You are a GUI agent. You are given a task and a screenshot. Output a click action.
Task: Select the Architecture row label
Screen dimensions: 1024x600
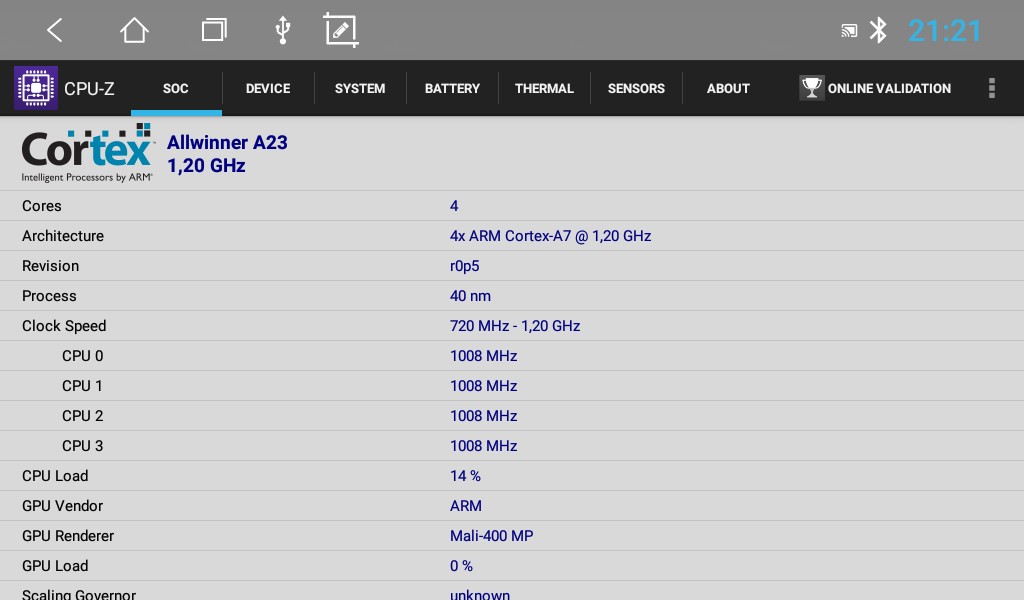[x=63, y=236]
